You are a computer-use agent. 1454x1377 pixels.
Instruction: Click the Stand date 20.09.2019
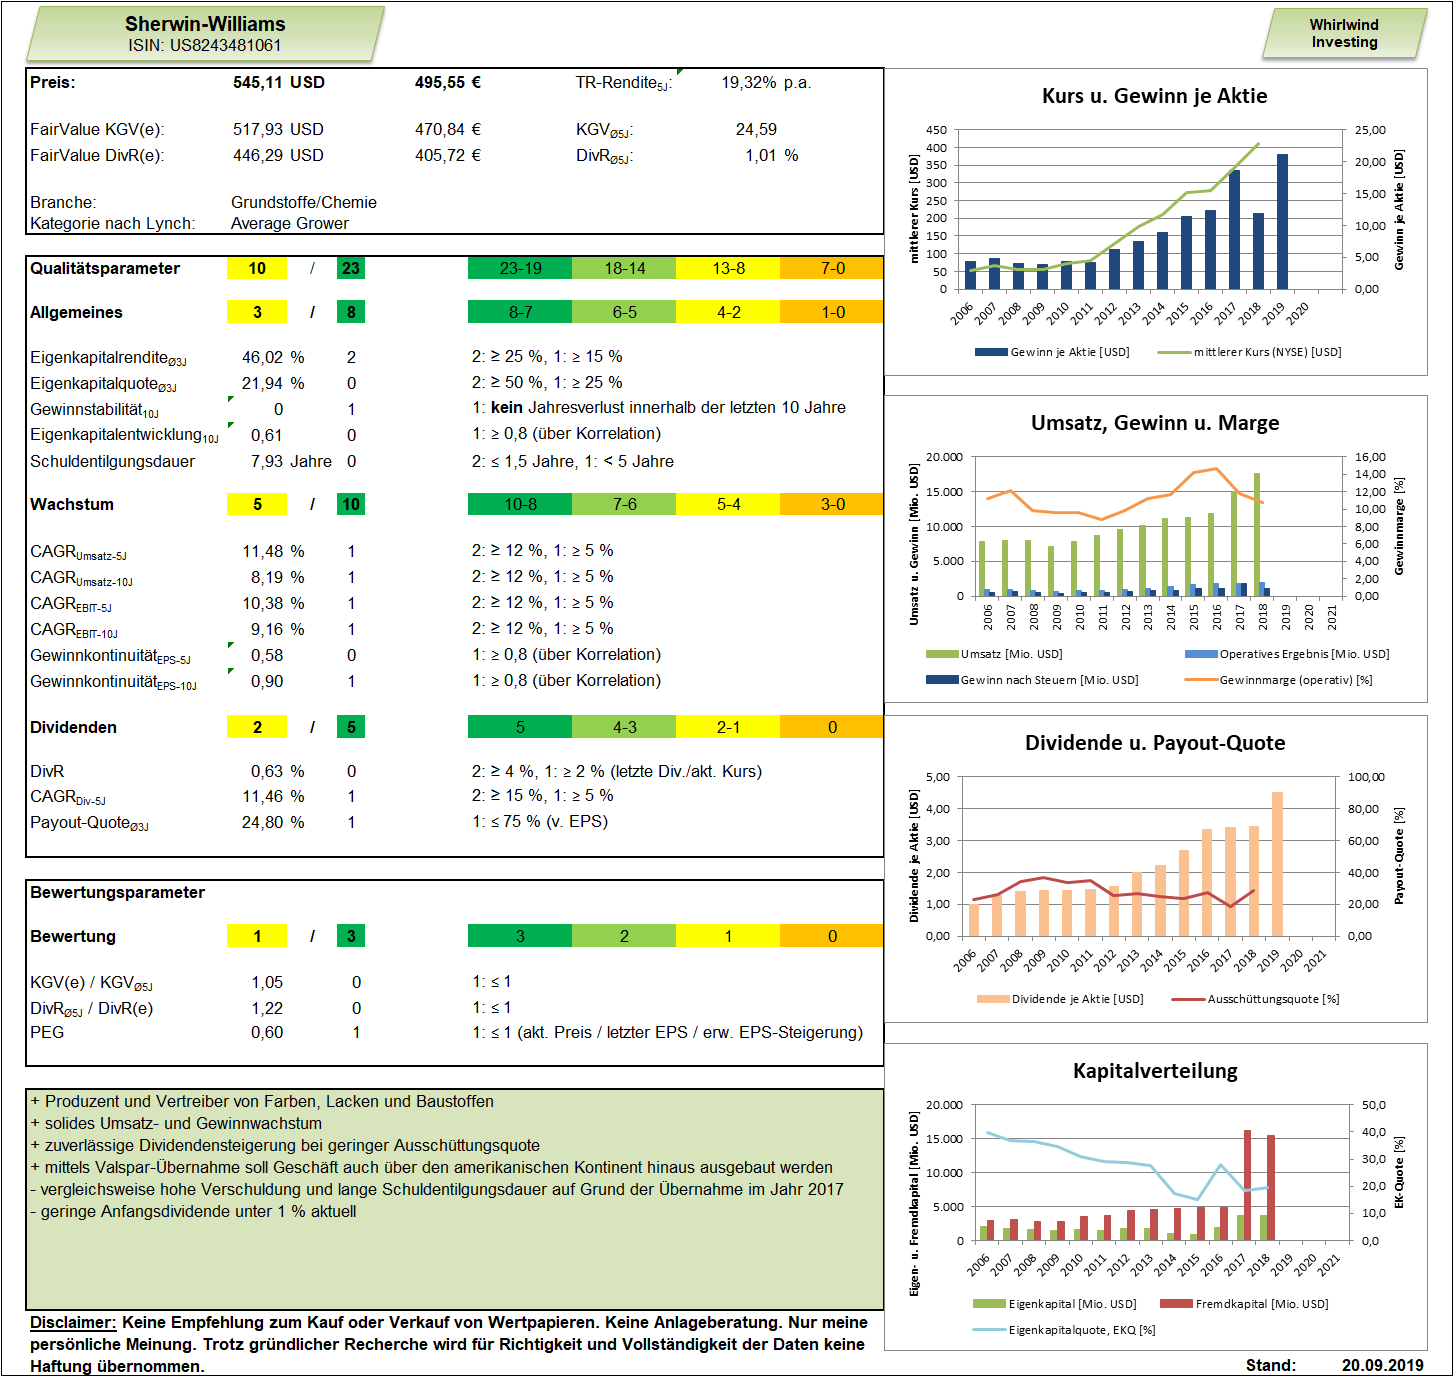click(x=1383, y=1365)
